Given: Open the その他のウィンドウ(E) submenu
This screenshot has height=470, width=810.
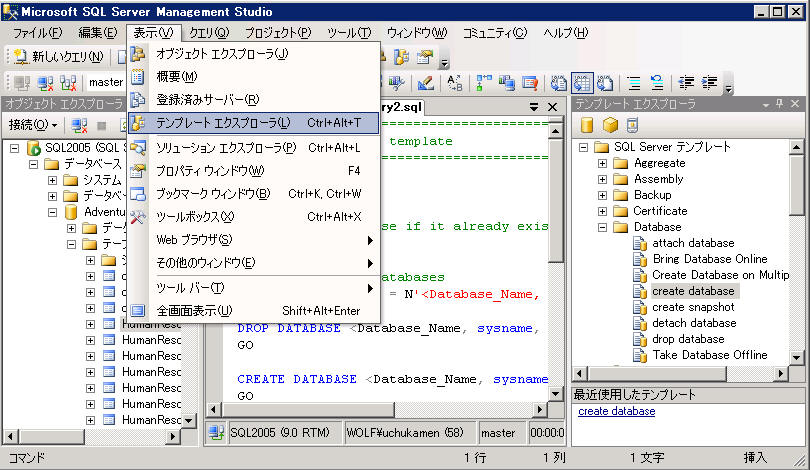Looking at the screenshot, I should pos(254,263).
